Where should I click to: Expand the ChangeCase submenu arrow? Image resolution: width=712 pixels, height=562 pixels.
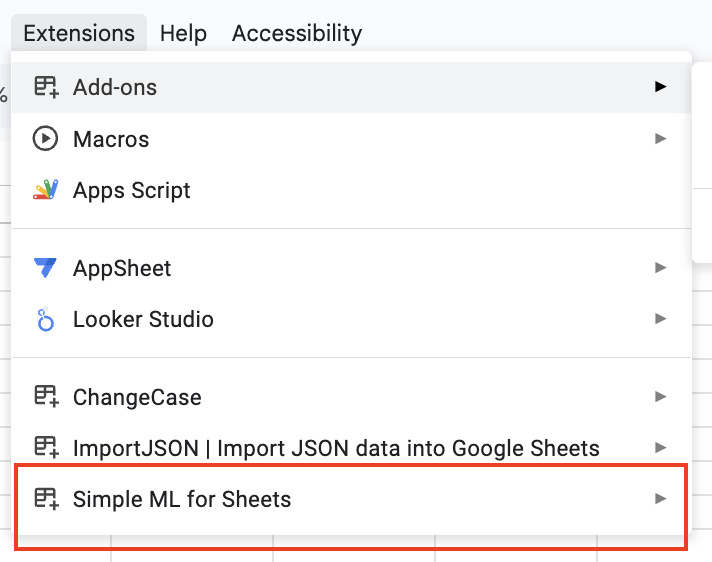coord(660,397)
